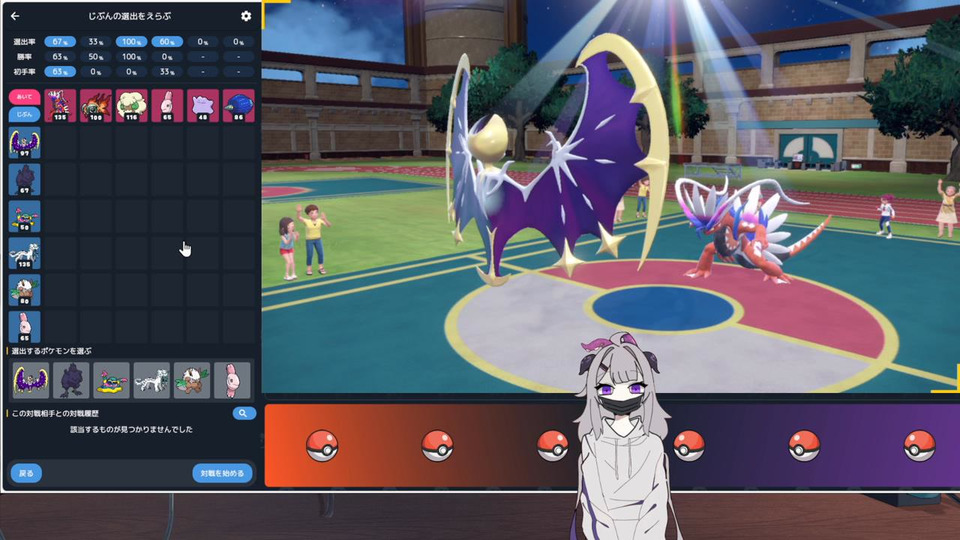Click own colorful Pokémon row icon labeled 50
This screenshot has width=960, height=540.
[x=24, y=216]
